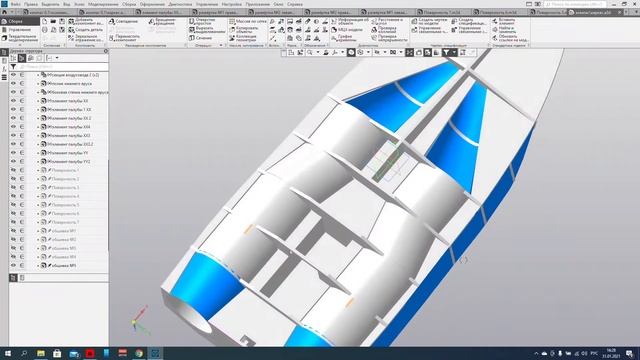This screenshot has height=360, width=640.
Task: Click command search field in title bar
Action: tap(575, 4)
